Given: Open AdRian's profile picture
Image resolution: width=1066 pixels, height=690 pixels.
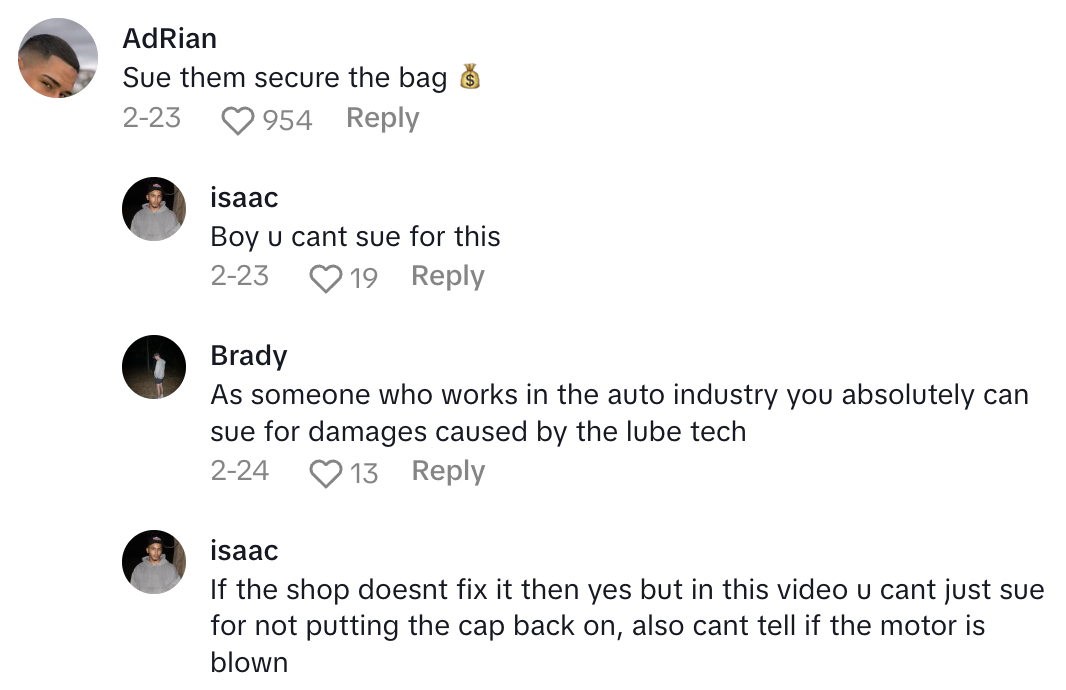Looking at the screenshot, I should coord(59,58).
